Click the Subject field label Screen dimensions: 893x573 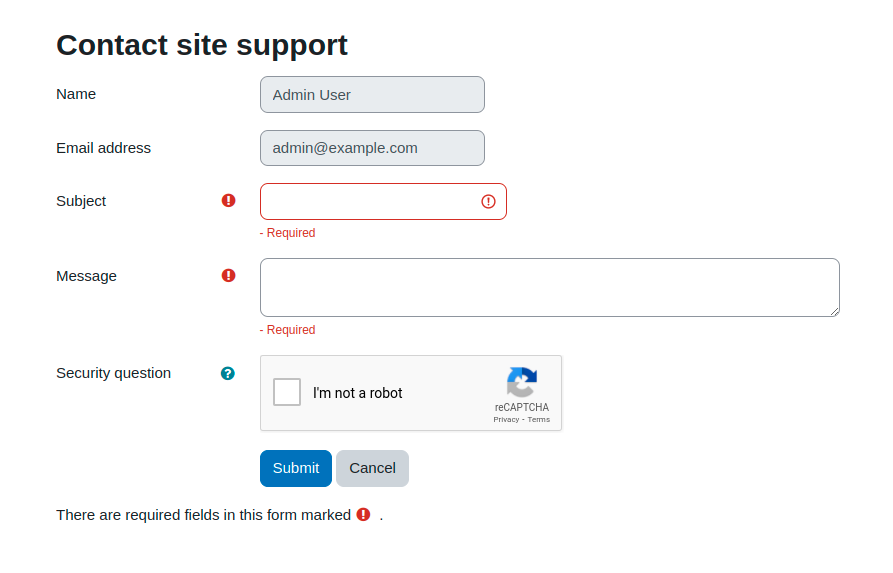click(81, 201)
